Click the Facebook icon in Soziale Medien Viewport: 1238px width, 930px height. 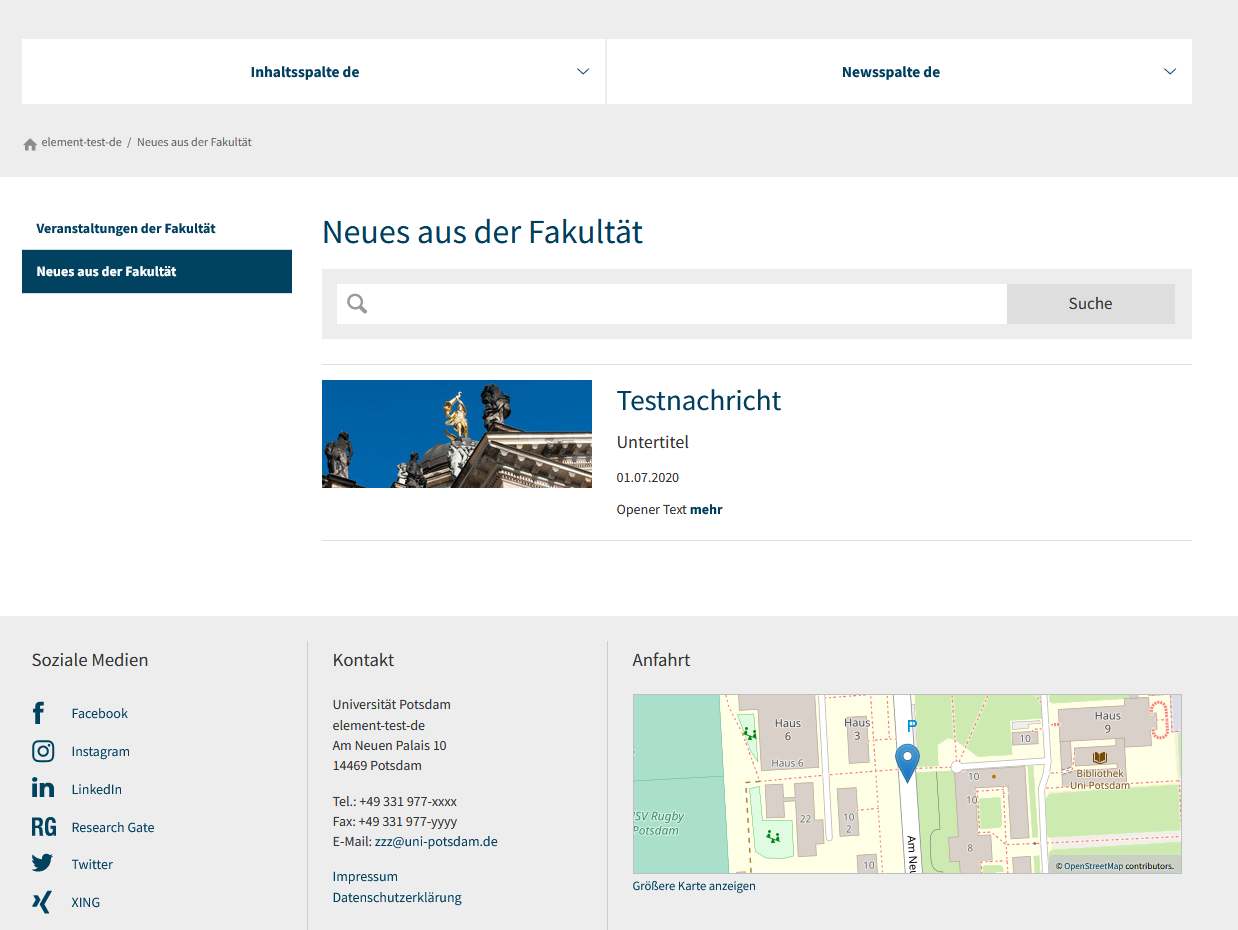pos(39,713)
